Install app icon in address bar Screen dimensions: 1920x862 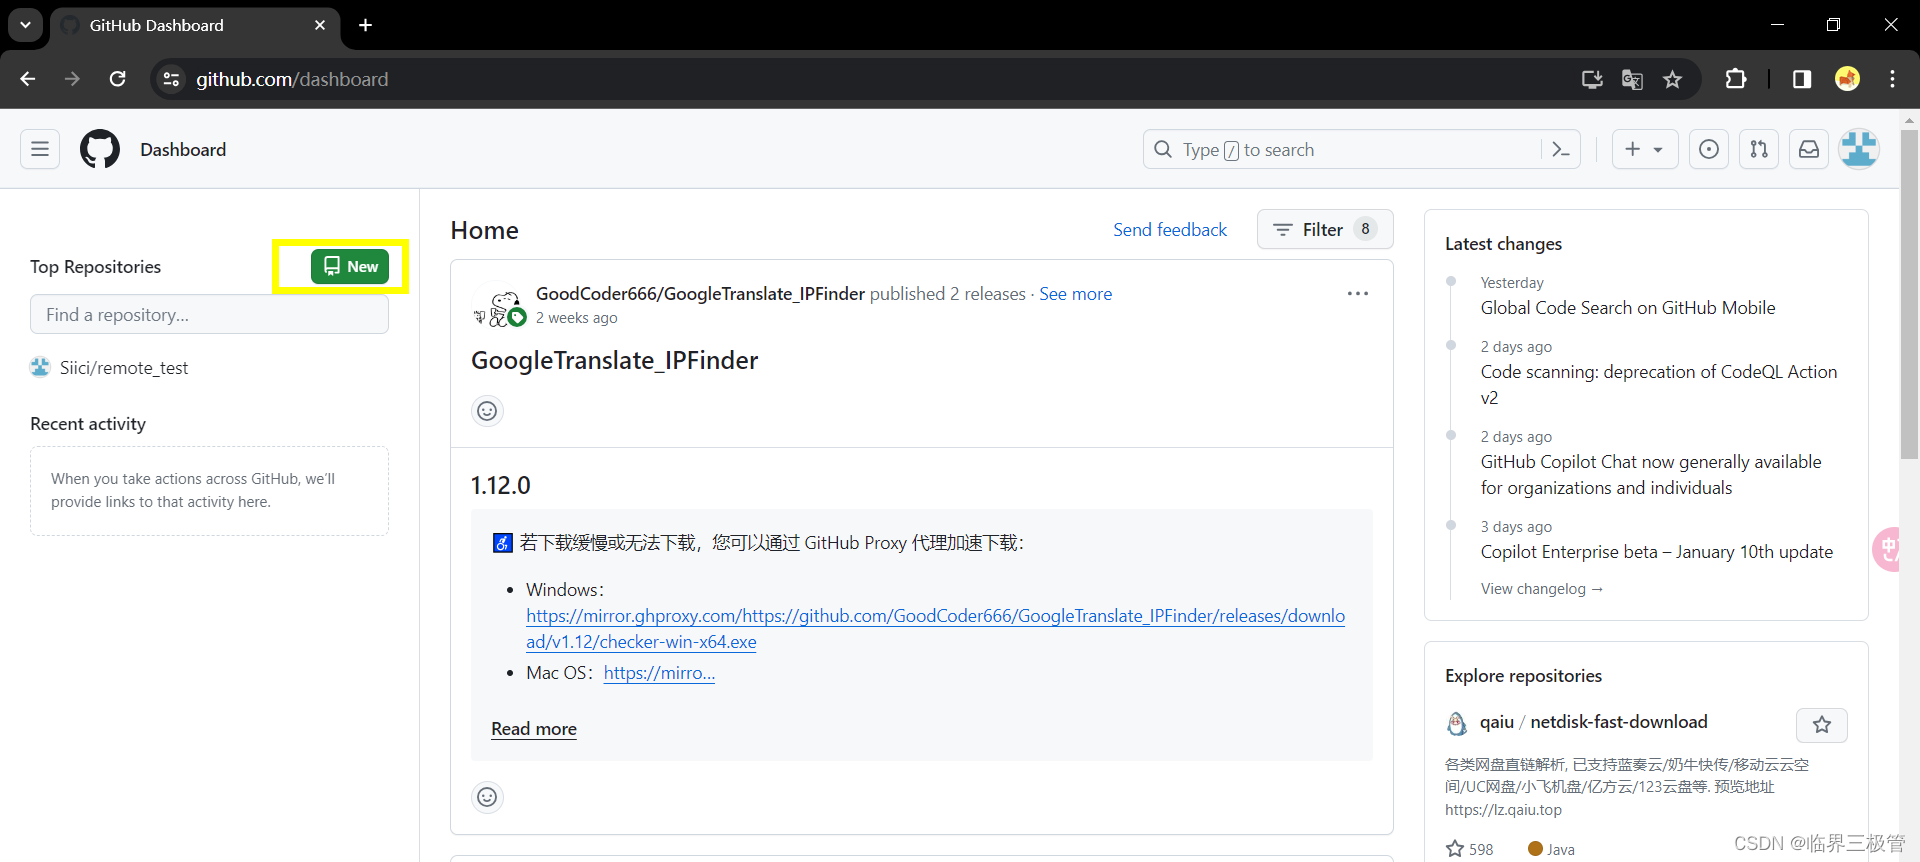(1592, 79)
